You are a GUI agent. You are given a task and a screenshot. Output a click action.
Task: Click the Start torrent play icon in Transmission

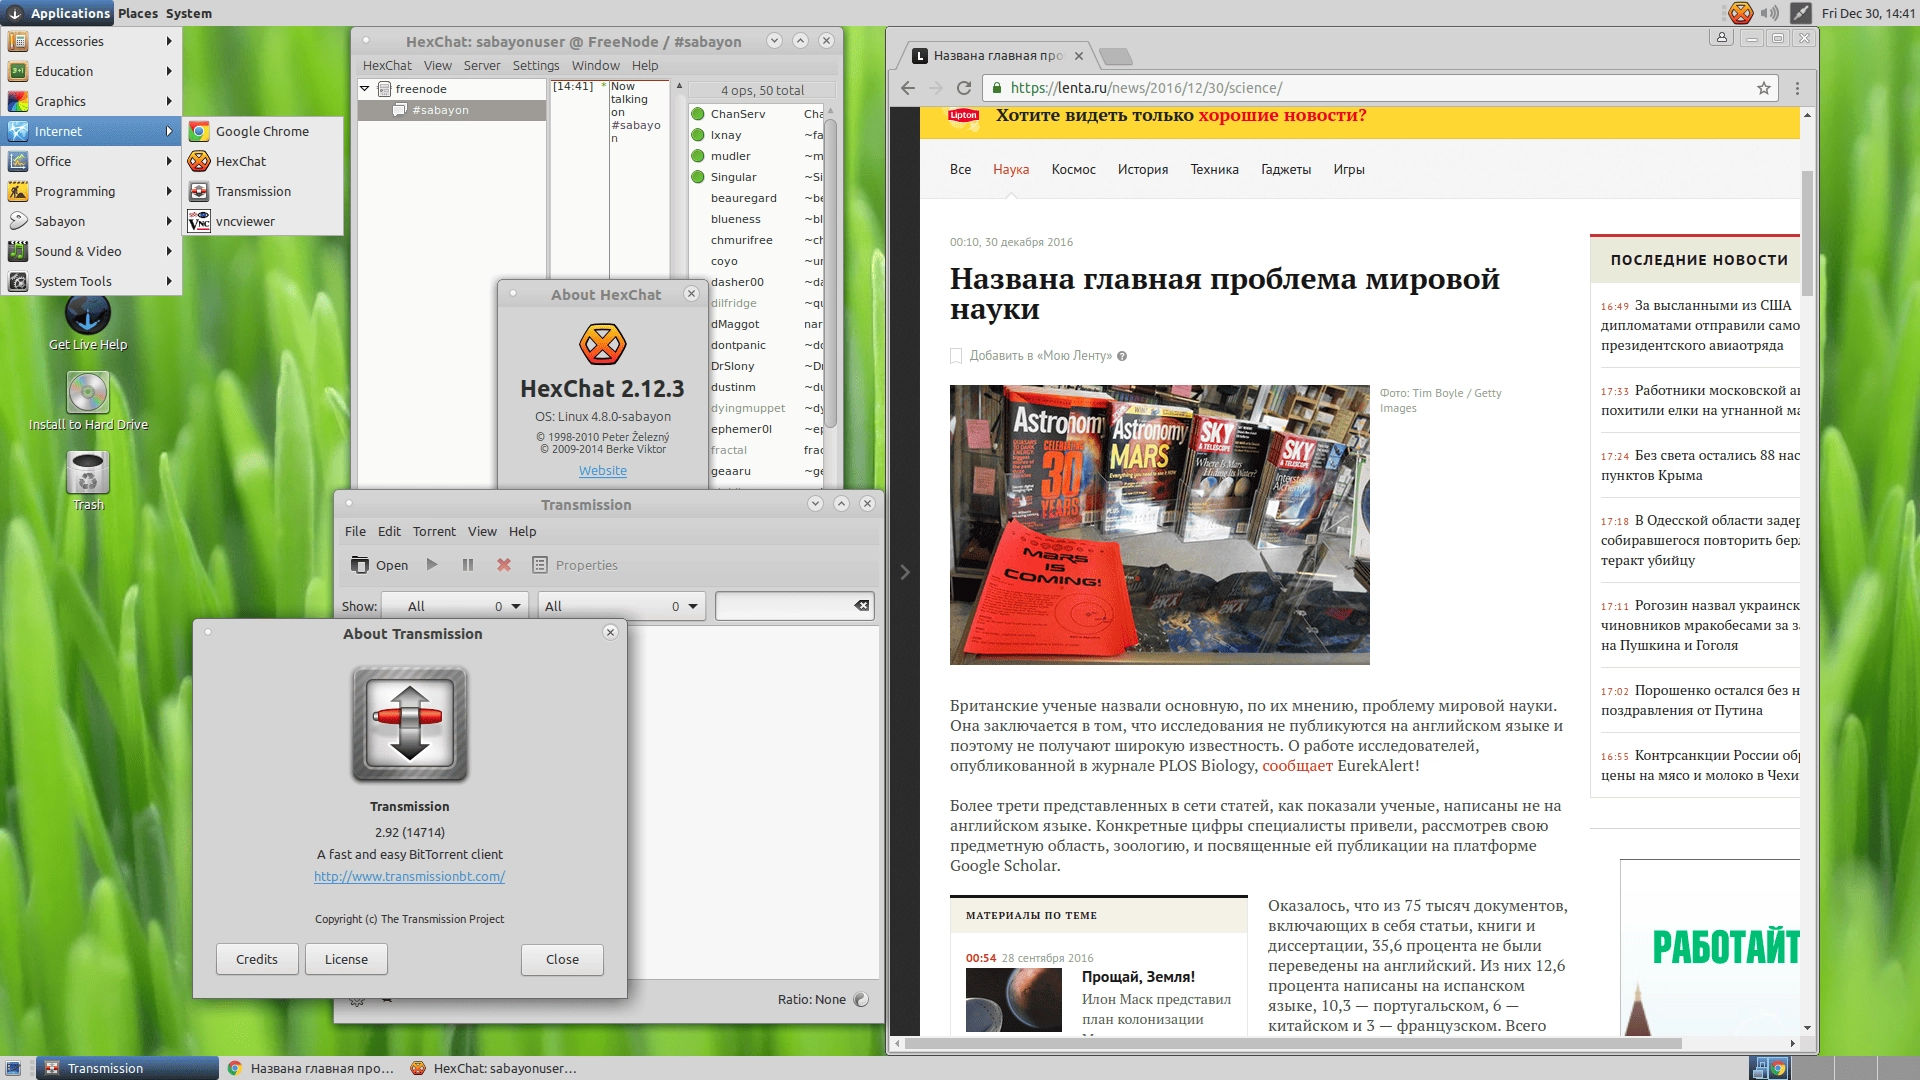[x=432, y=565]
